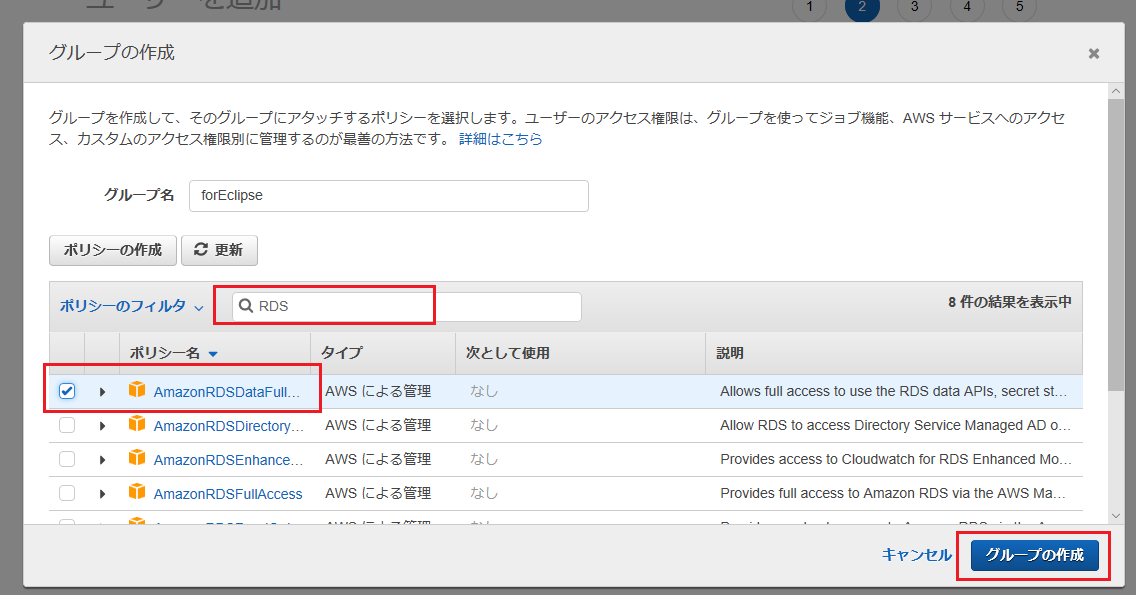Click the 更新 refresh button
This screenshot has width=1136, height=595.
(x=219, y=250)
